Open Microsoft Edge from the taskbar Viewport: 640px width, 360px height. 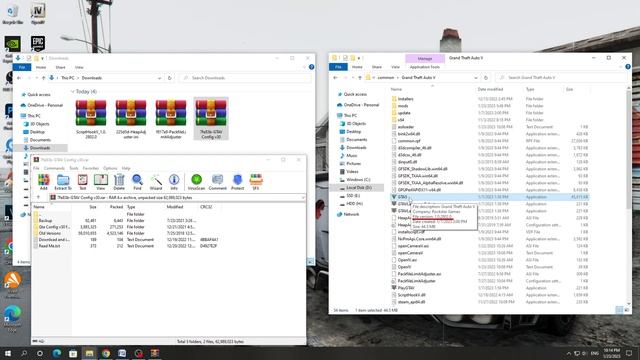point(57,353)
